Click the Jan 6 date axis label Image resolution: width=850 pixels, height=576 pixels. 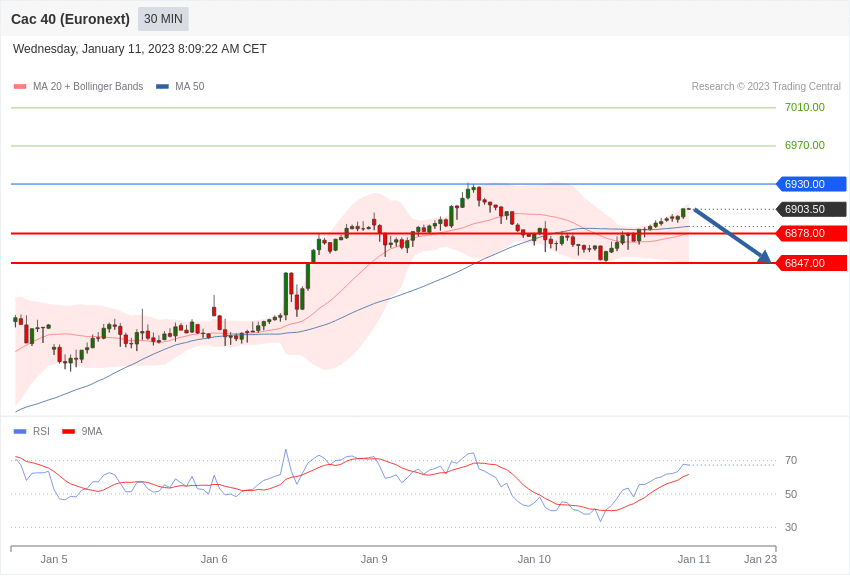click(214, 559)
